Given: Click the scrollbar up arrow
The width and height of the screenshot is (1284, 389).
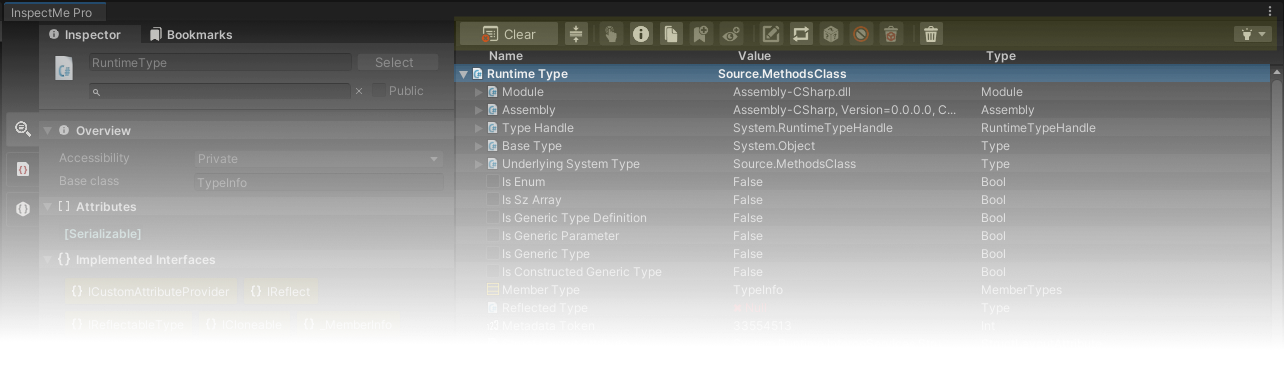Looking at the screenshot, I should tap(1277, 73).
